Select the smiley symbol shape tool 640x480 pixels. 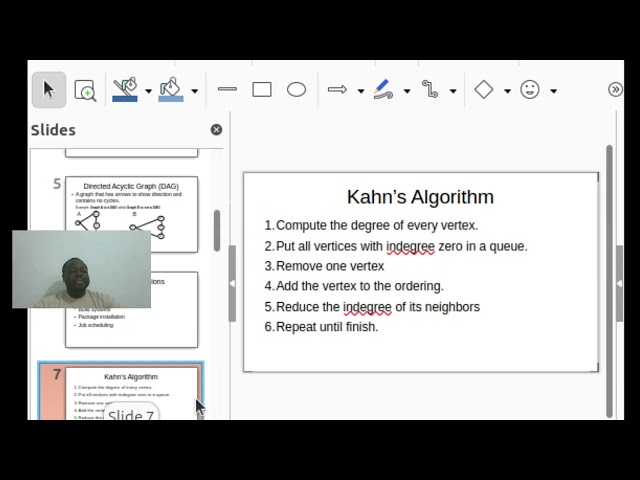[530, 89]
